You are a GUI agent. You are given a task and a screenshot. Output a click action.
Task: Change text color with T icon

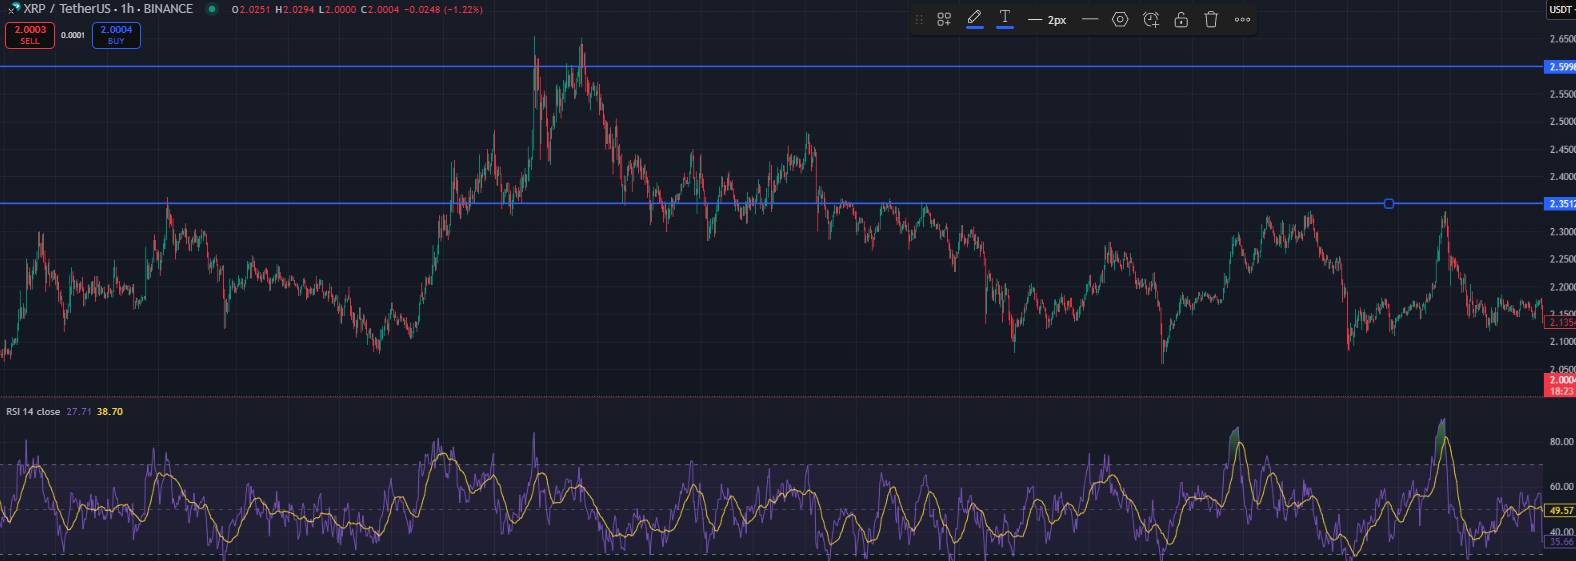tap(1005, 19)
